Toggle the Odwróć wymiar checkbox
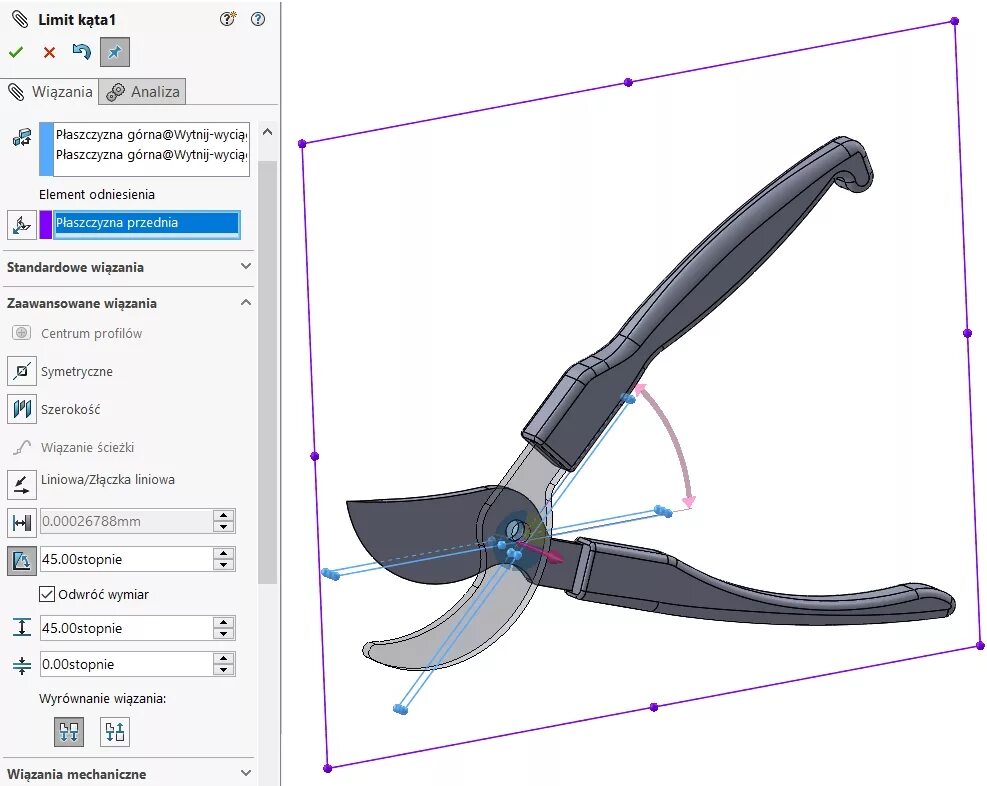Viewport: 987px width, 786px height. pos(47,594)
